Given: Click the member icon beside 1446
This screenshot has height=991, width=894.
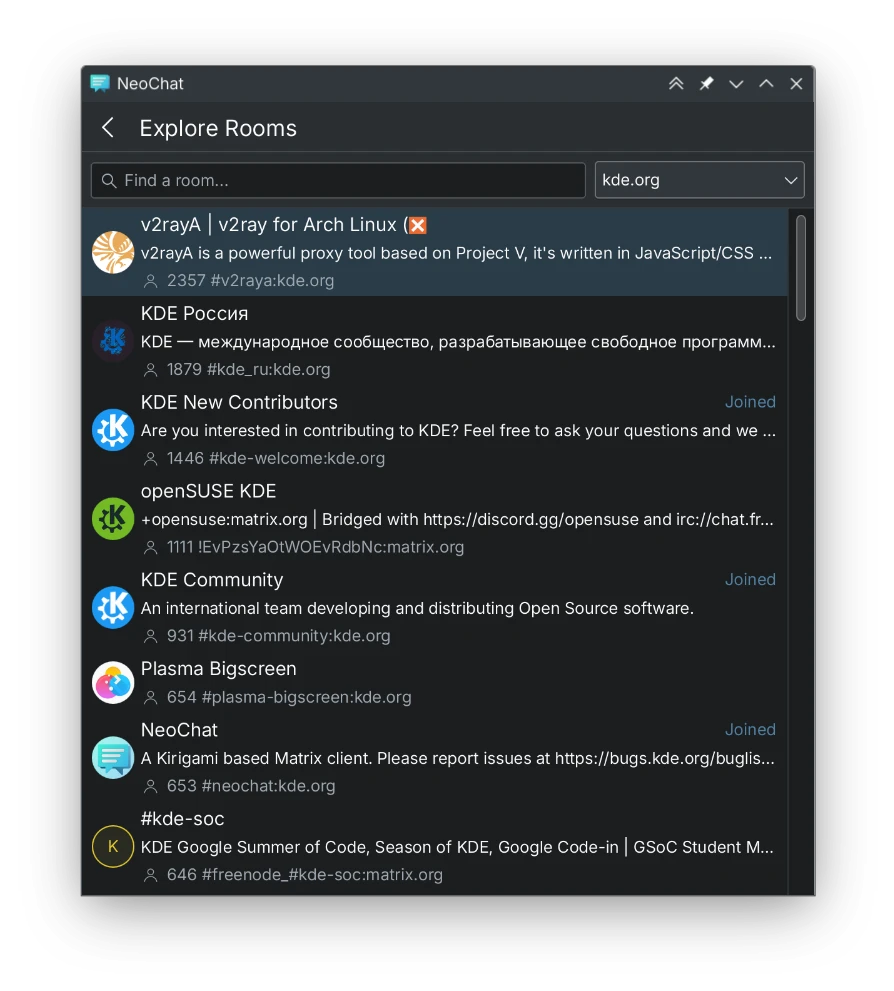Looking at the screenshot, I should (x=150, y=458).
